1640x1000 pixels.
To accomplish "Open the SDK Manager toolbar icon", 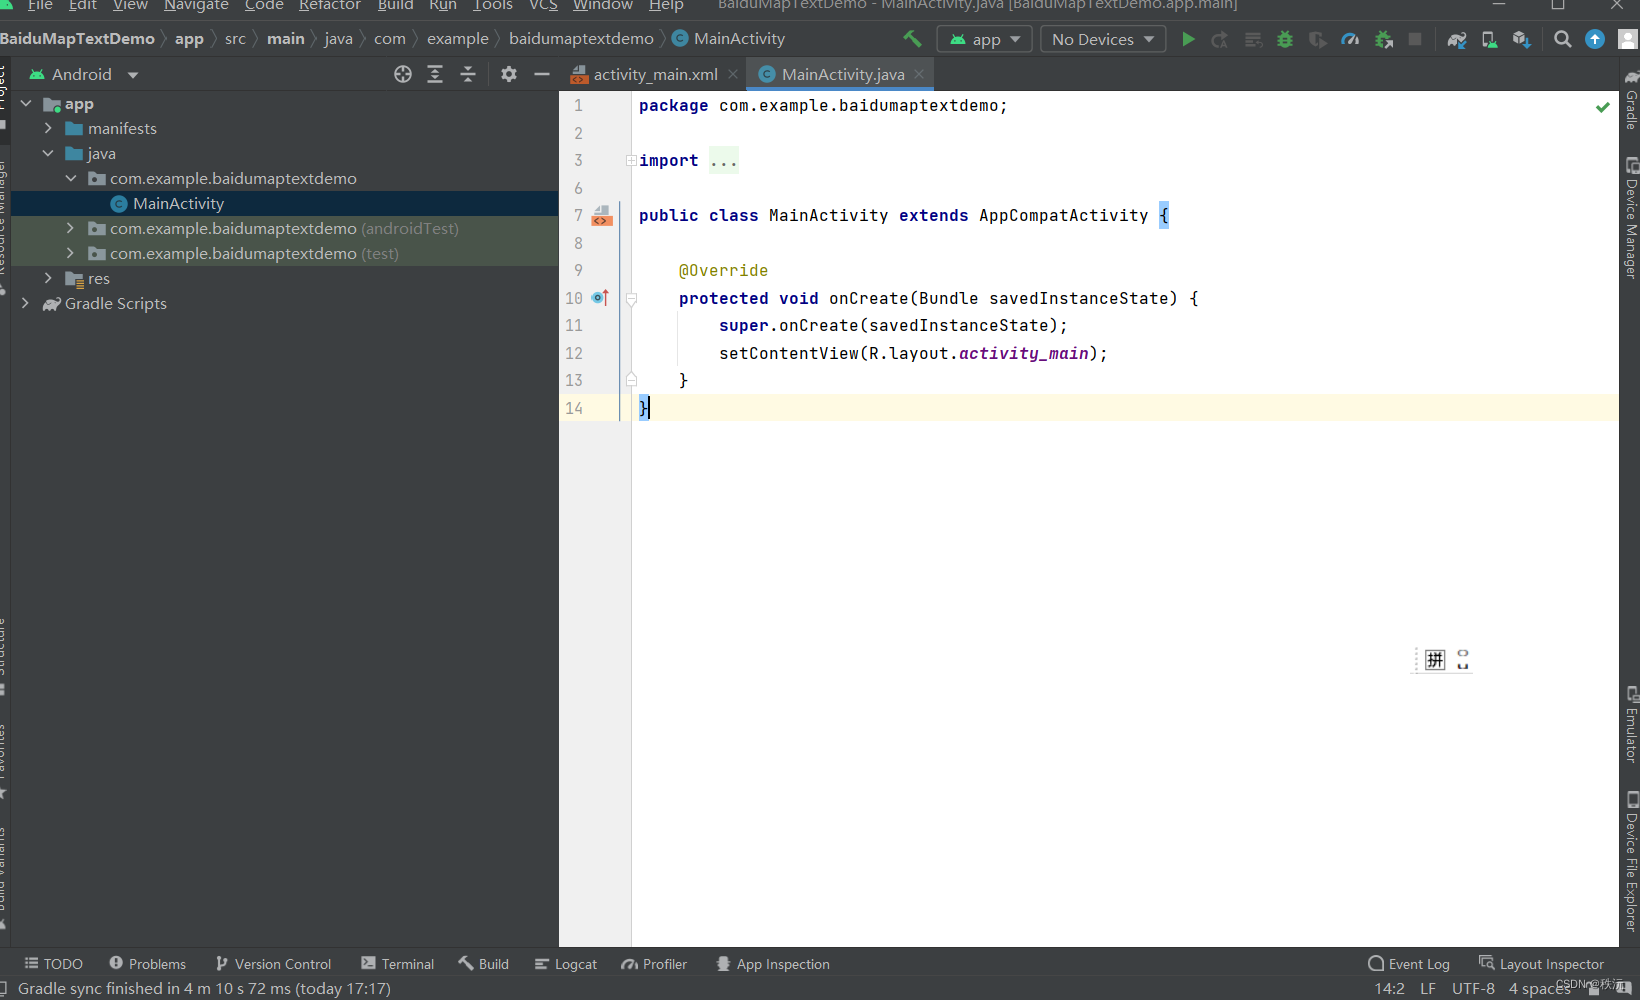I will (1522, 39).
